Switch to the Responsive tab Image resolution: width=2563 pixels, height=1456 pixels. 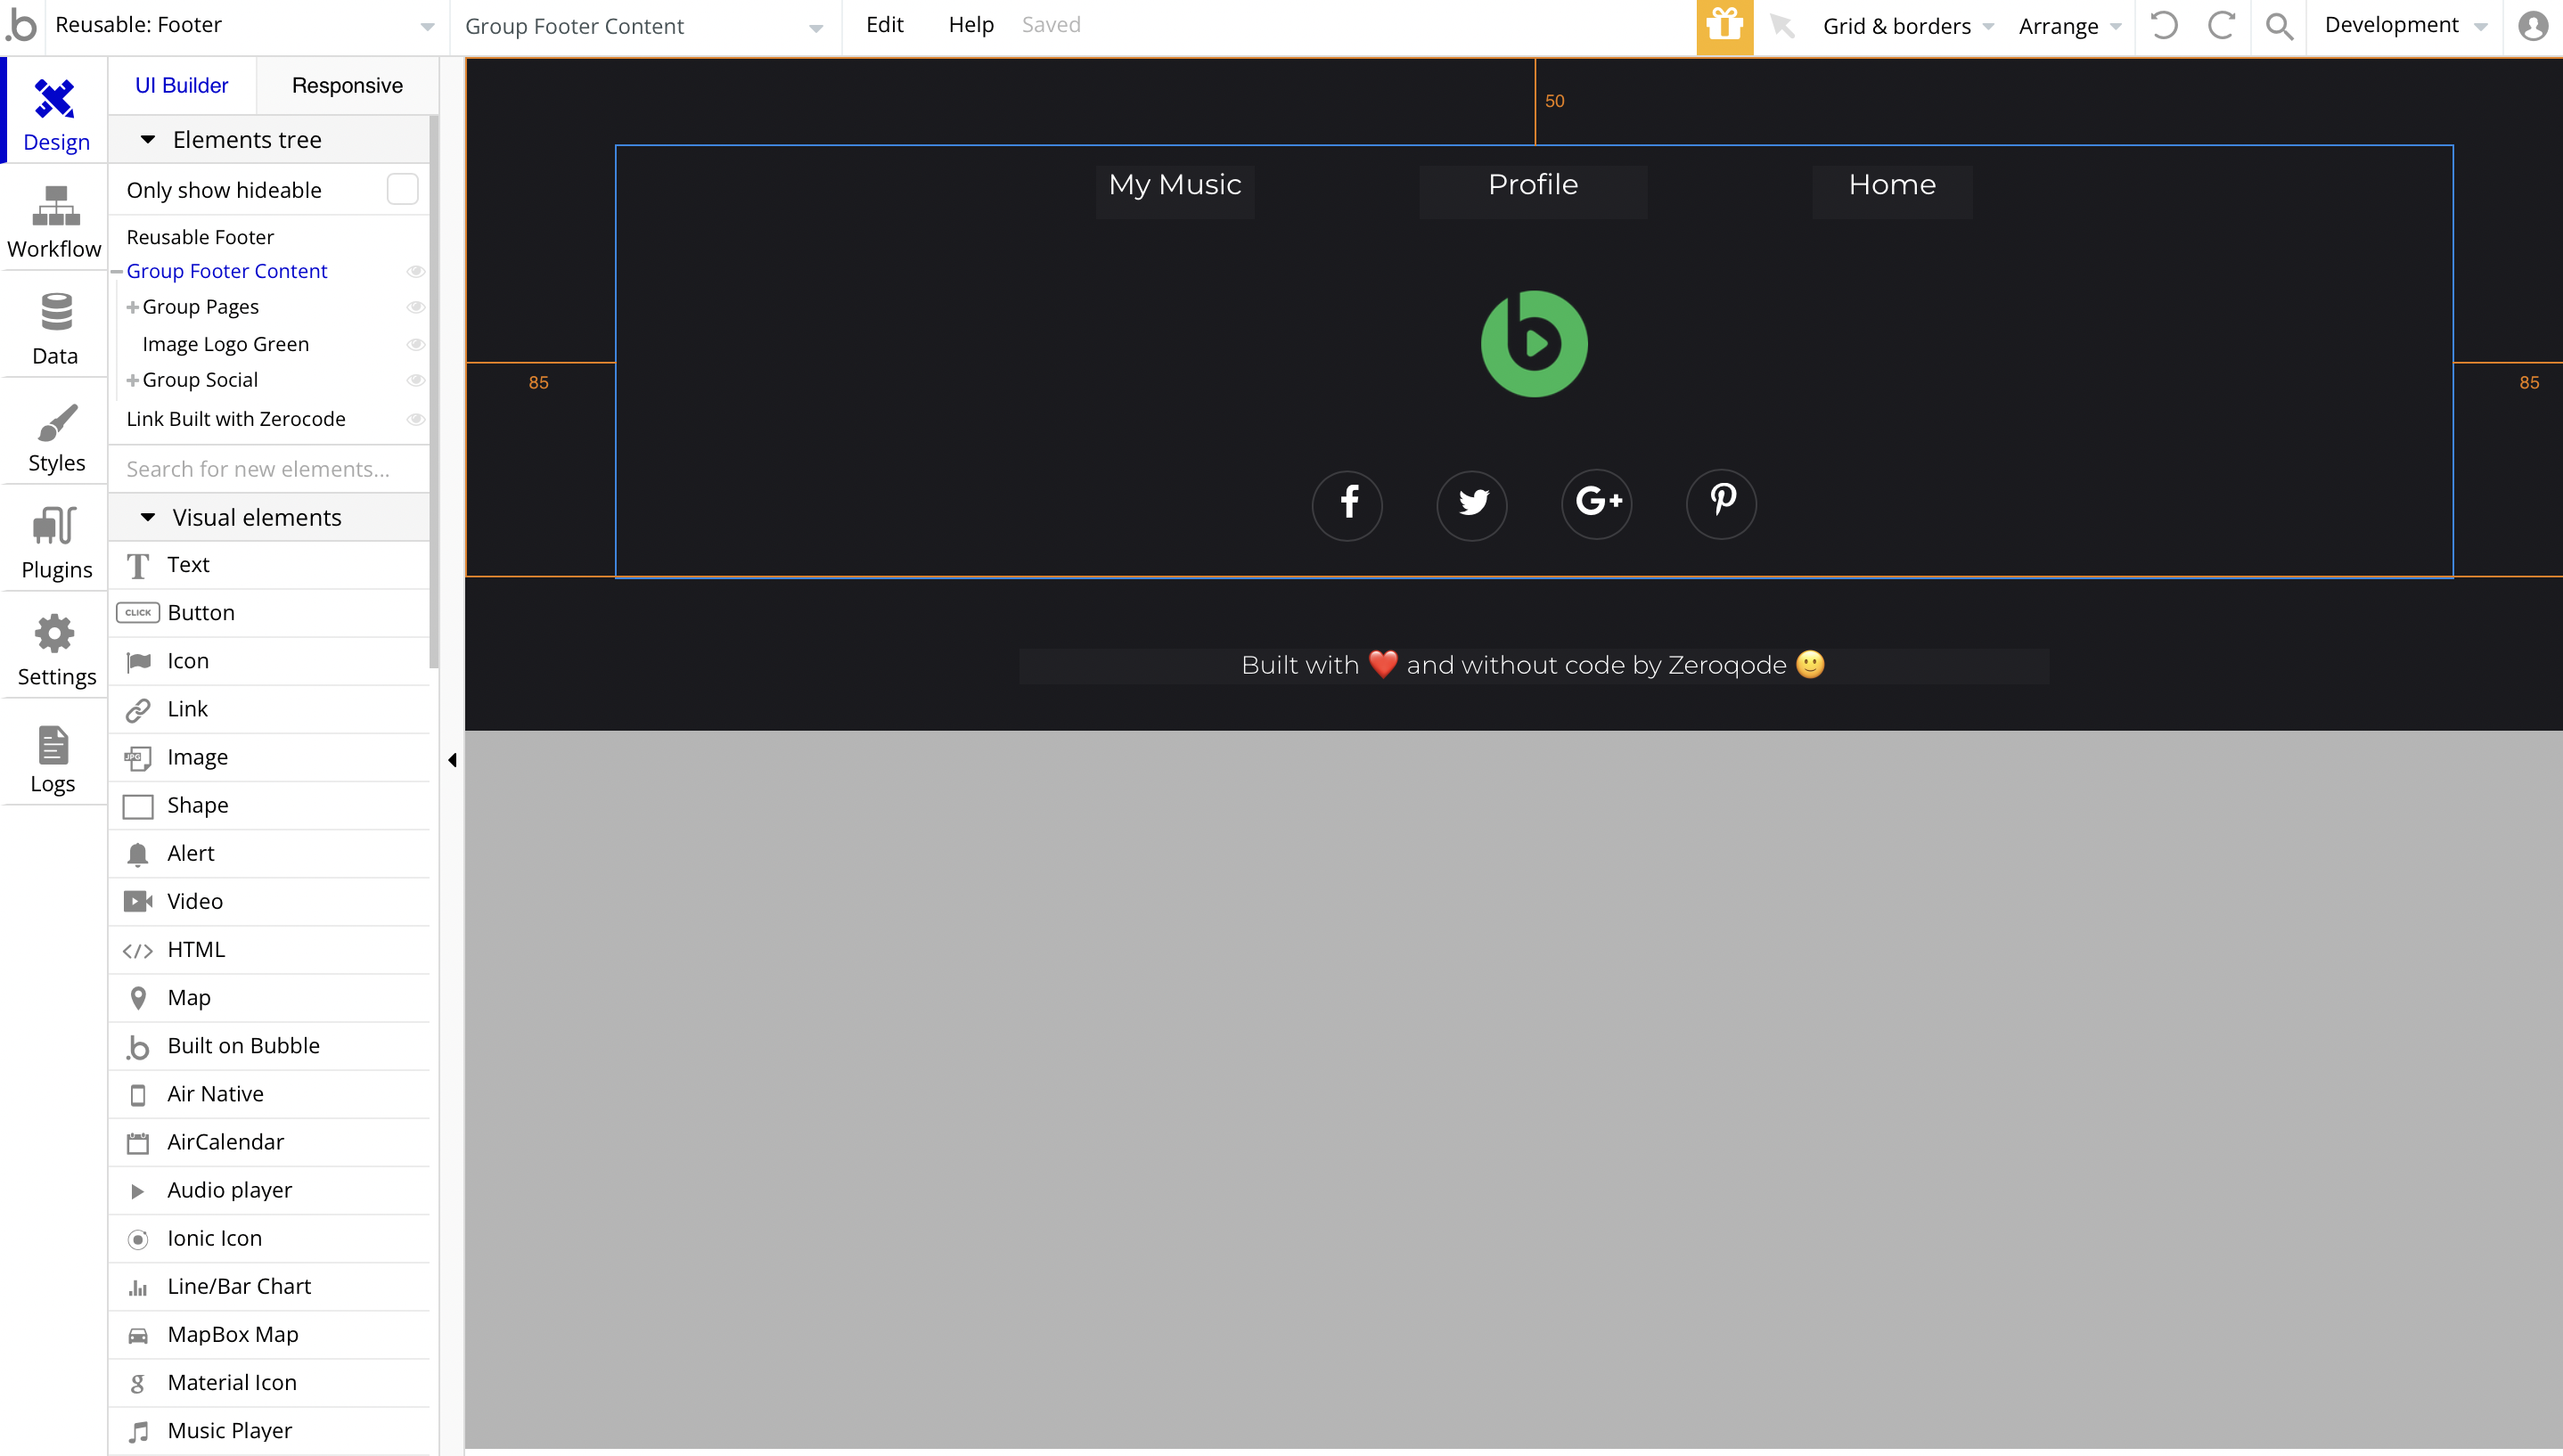(347, 85)
